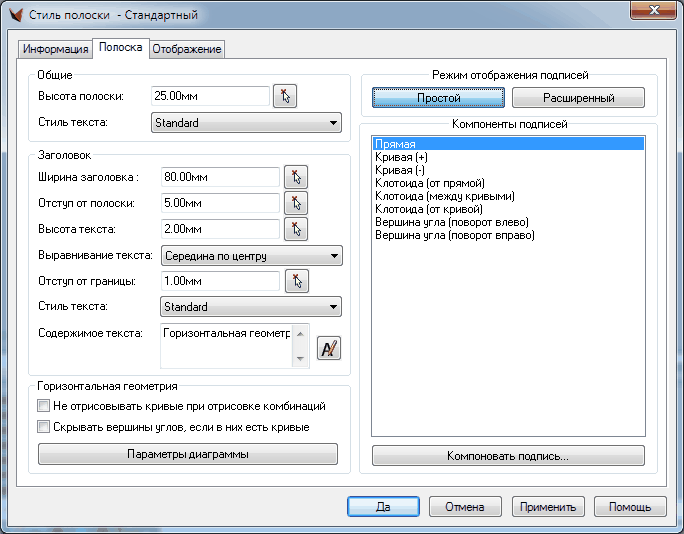The image size is (684, 534).
Task: Click Компоновать подпись button
Action: click(x=508, y=456)
